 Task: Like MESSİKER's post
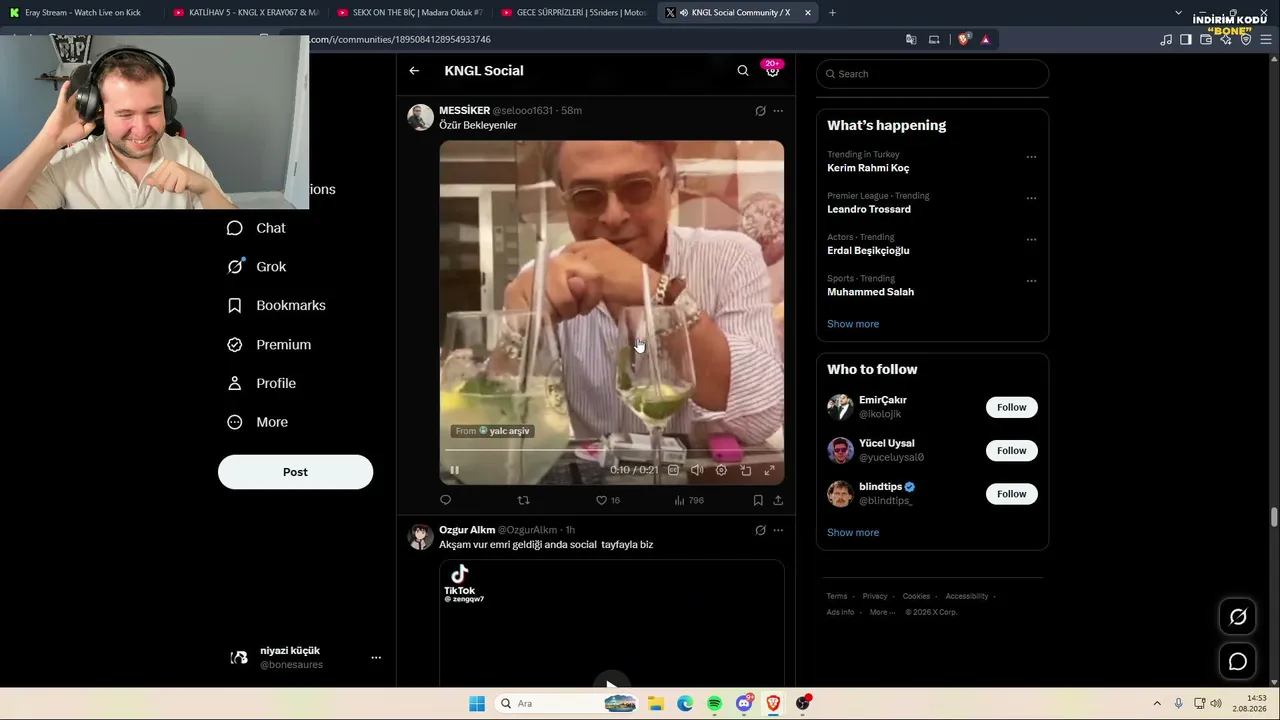coord(608,500)
